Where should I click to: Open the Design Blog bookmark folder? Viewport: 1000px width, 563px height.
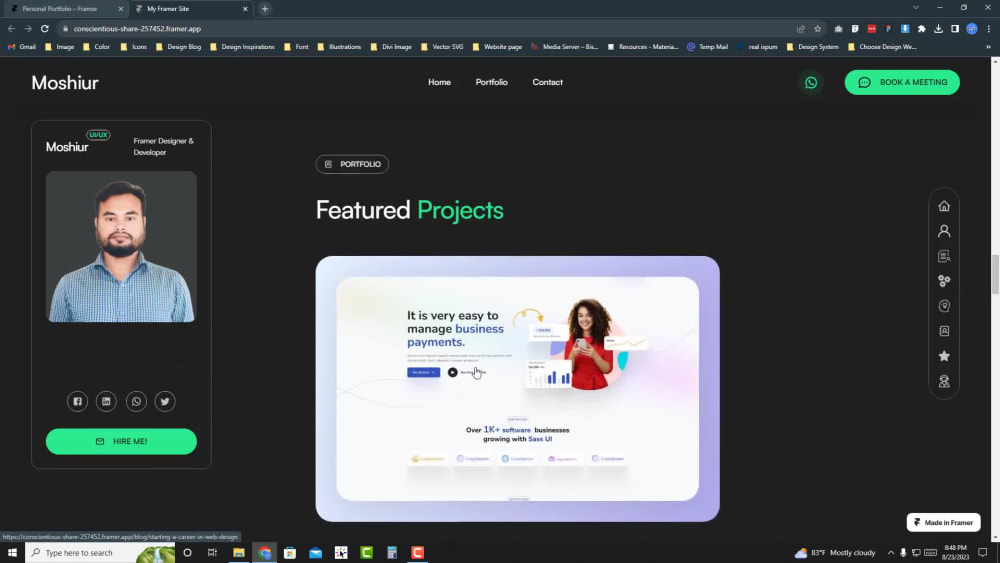pos(179,47)
